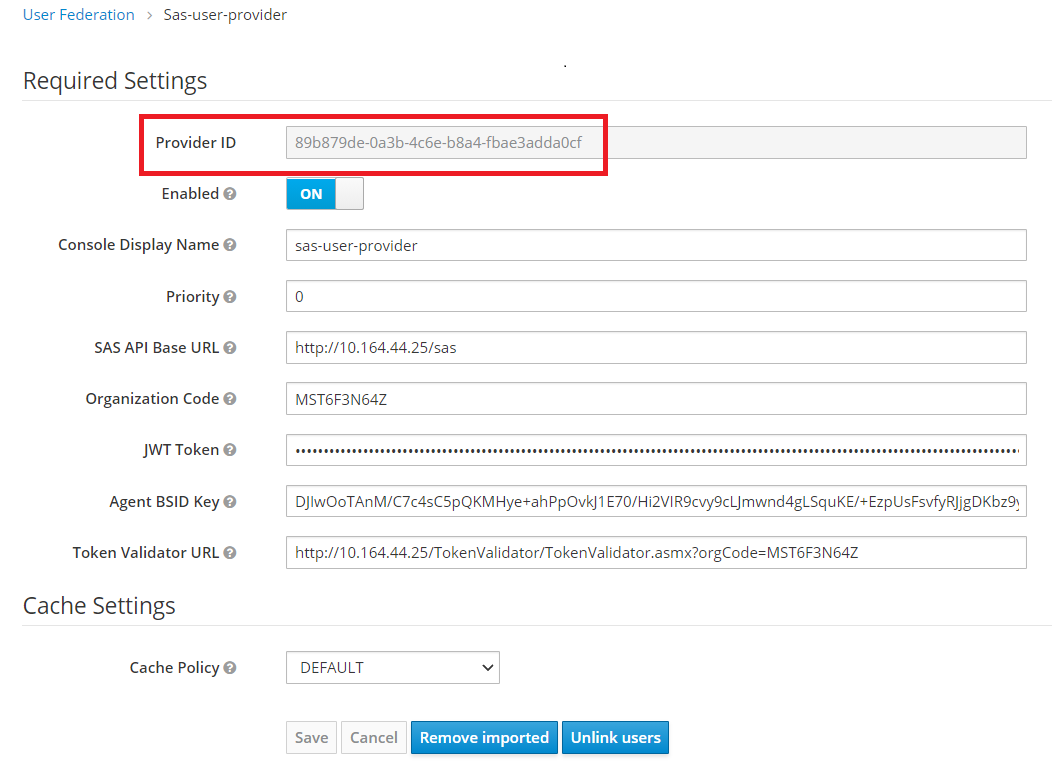Click help icon next to Enabled
This screenshot has height=766, width=1052.
(230, 194)
